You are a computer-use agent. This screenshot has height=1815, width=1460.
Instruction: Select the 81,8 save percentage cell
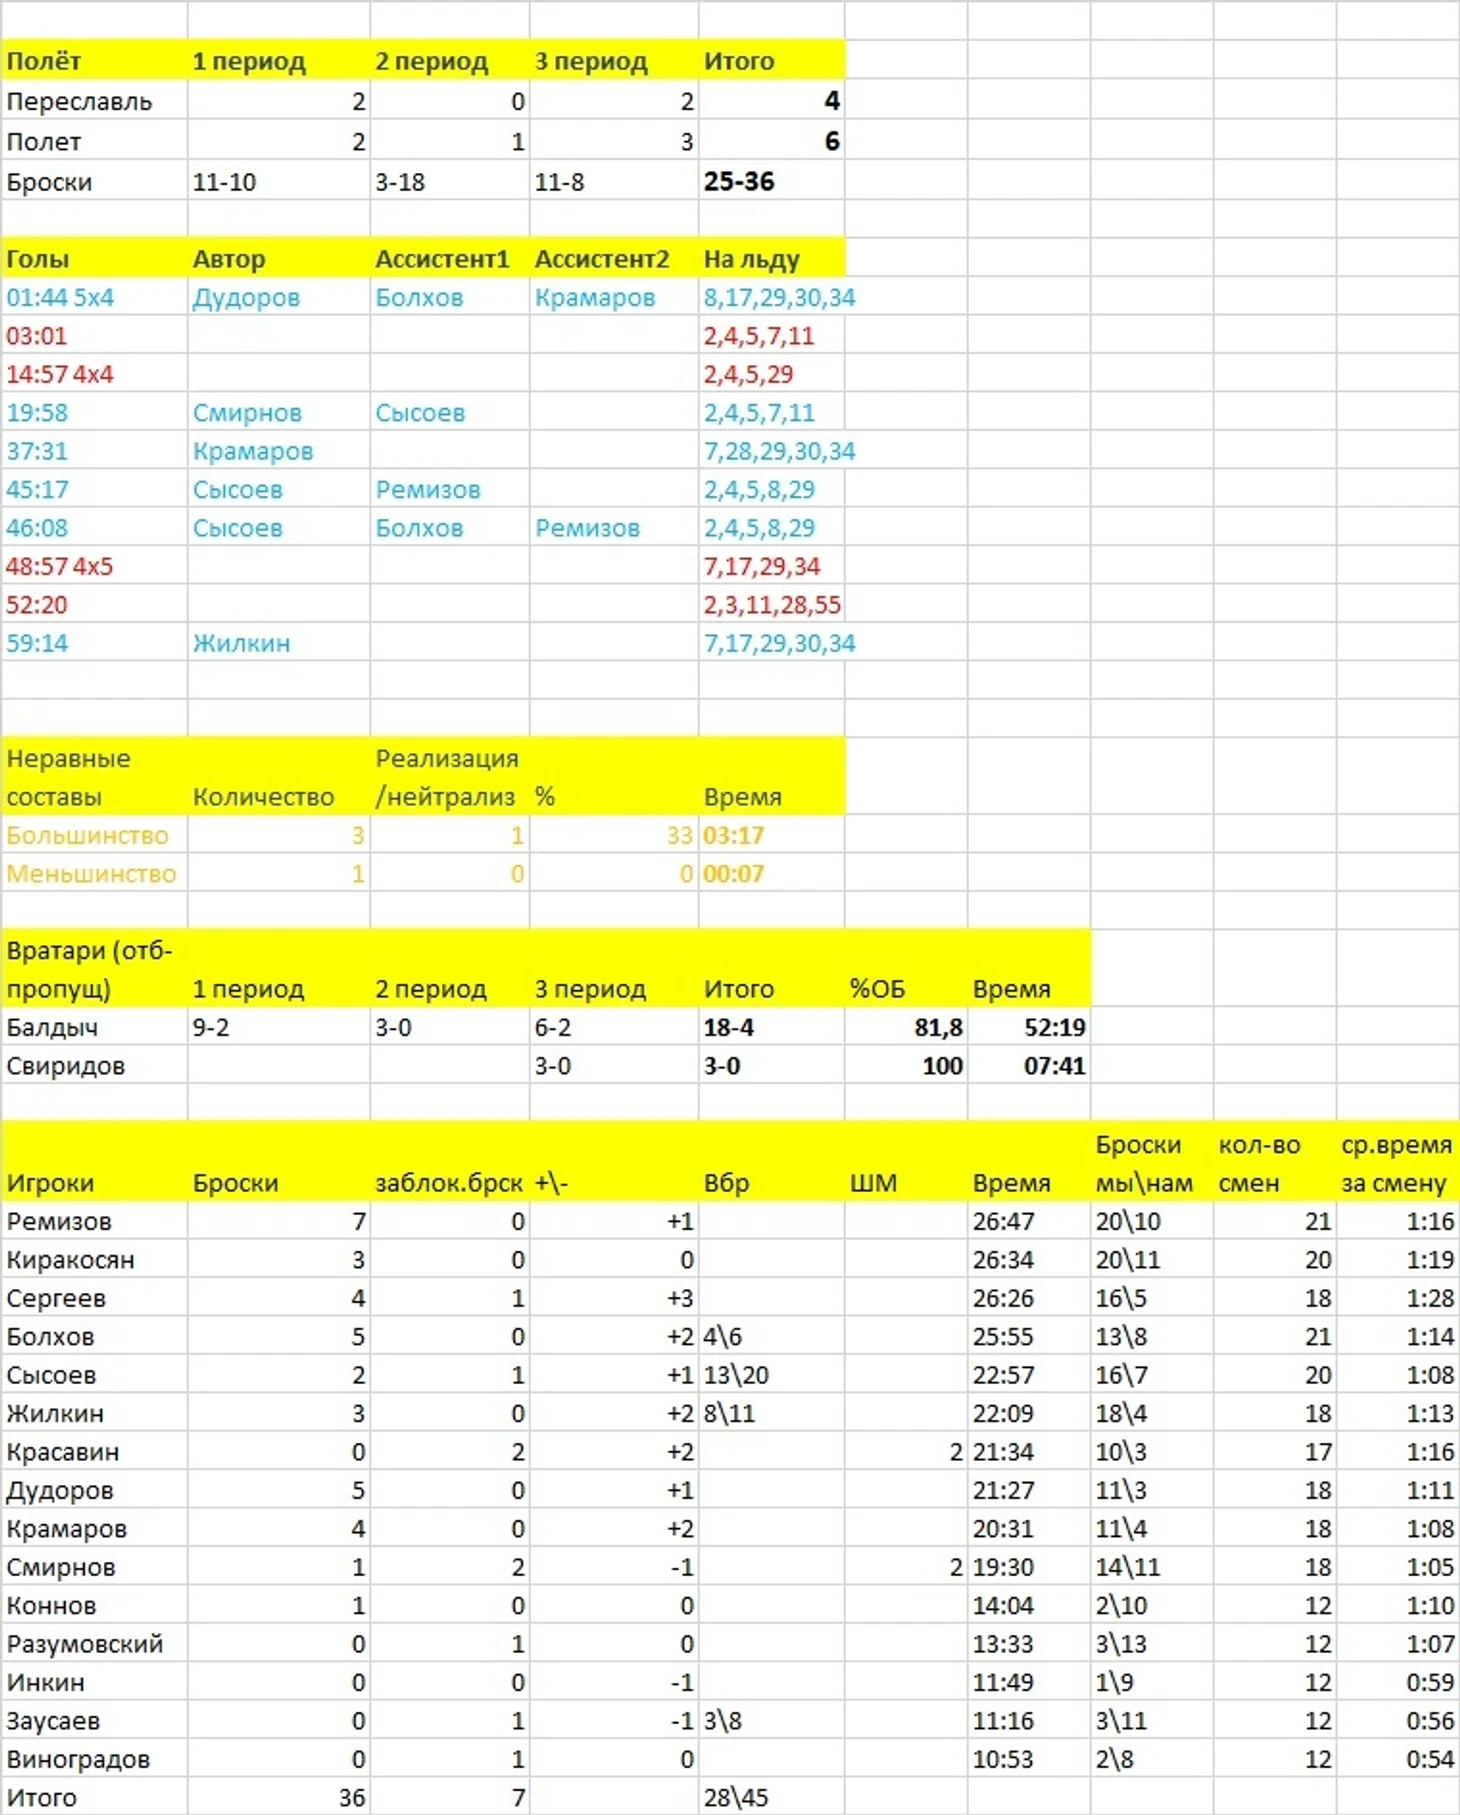906,1027
